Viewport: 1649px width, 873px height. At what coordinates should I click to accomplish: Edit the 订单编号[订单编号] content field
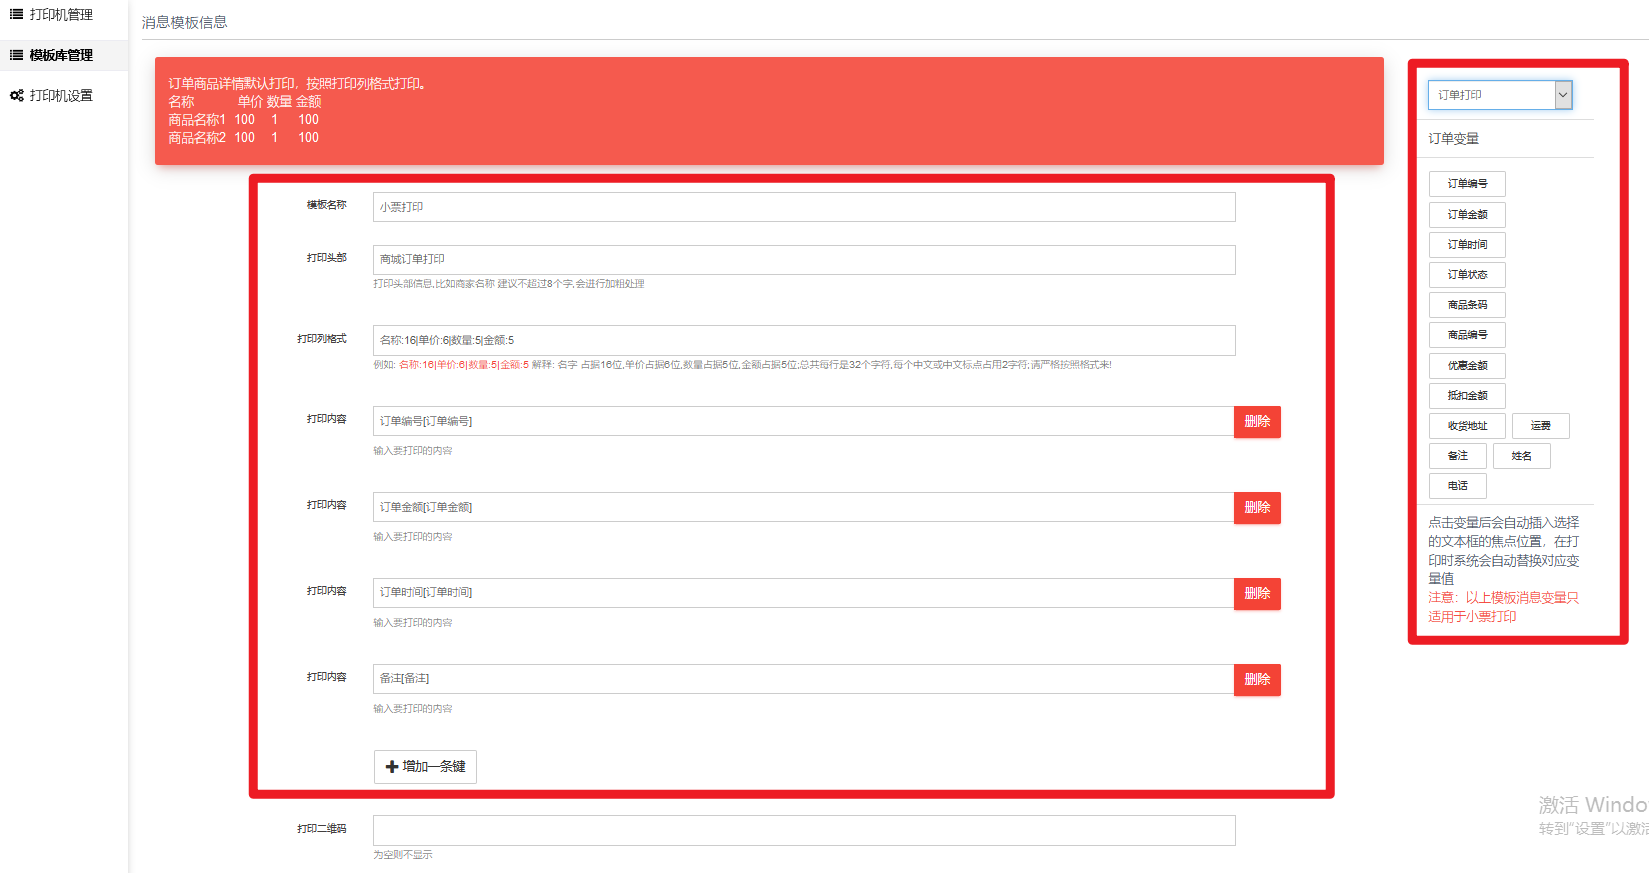[803, 421]
